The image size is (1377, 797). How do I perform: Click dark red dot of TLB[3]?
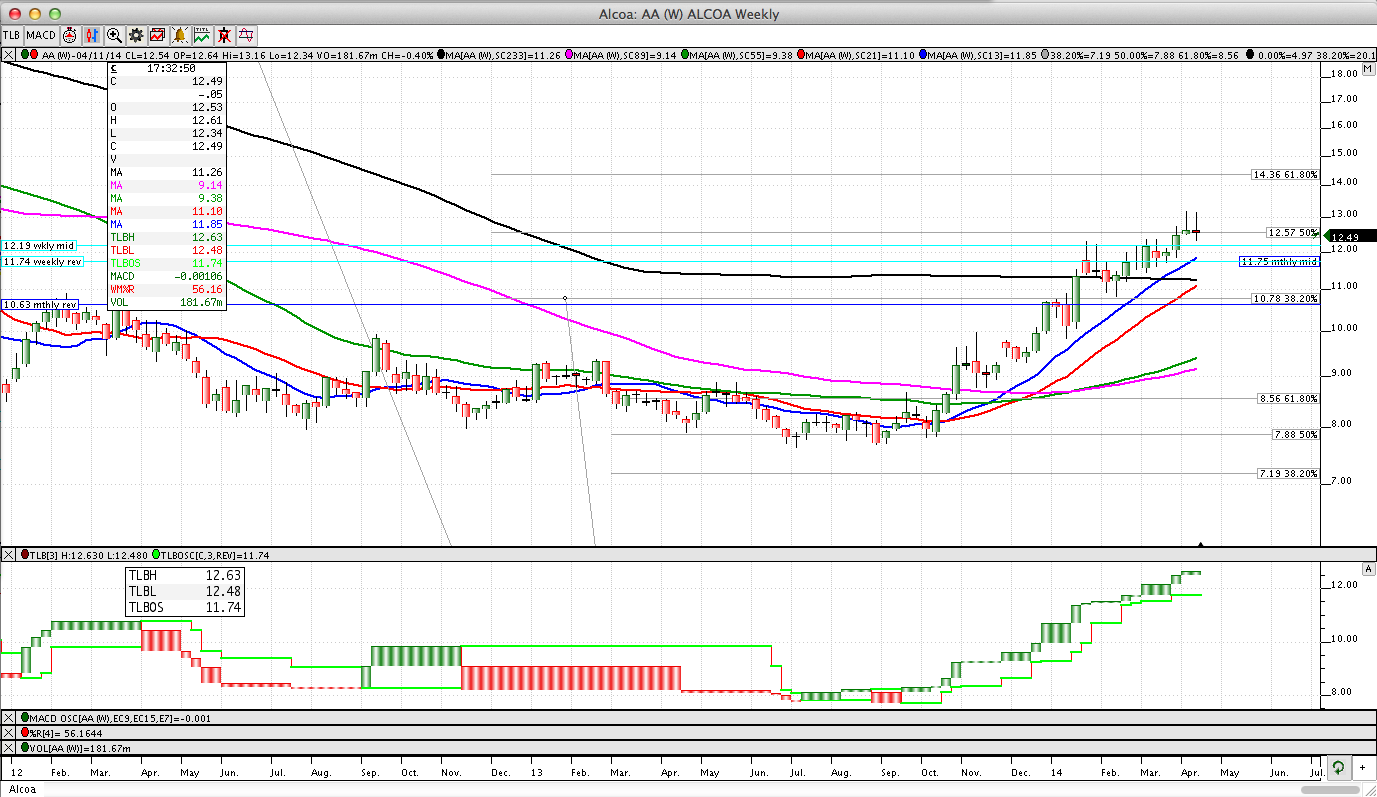26,554
